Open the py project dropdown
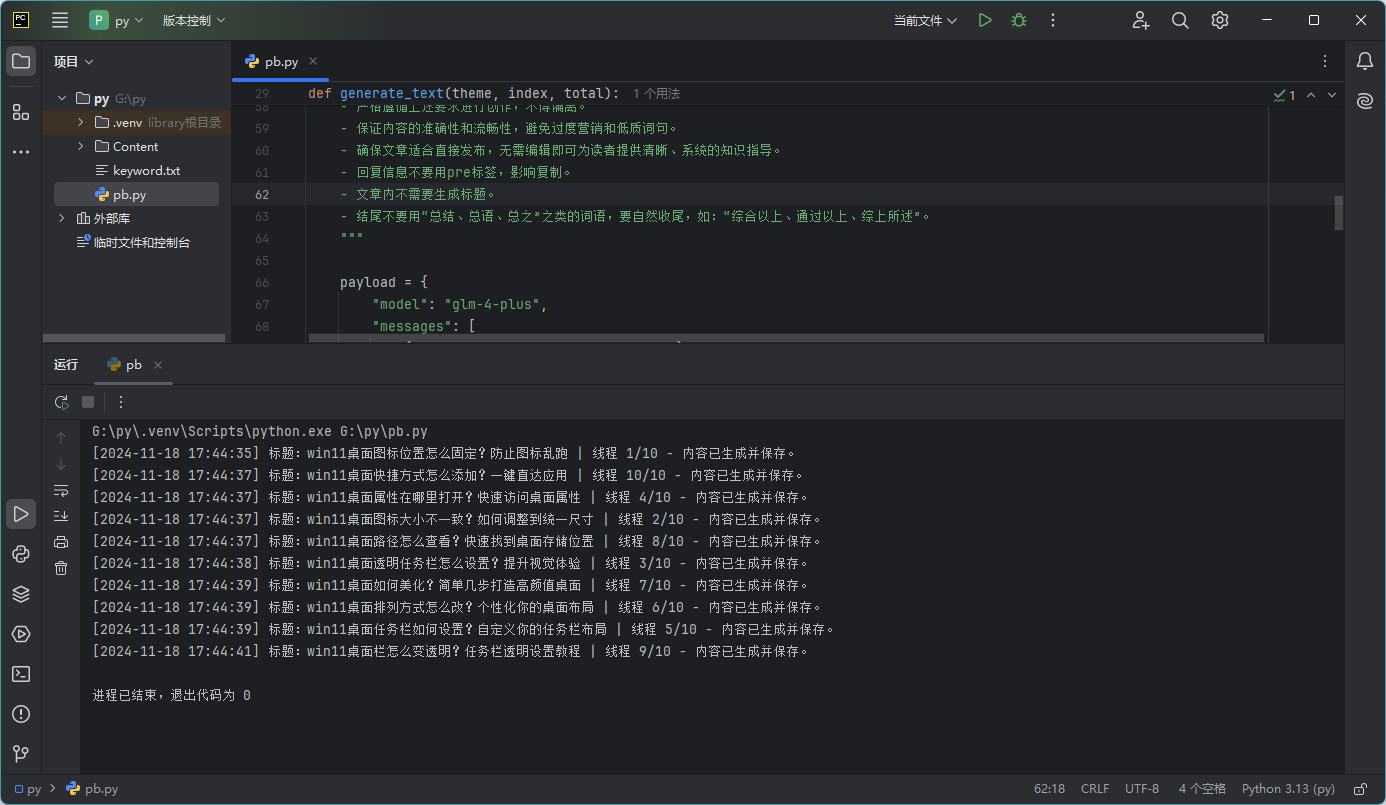The width and height of the screenshot is (1386, 805). pyautogui.click(x=117, y=20)
